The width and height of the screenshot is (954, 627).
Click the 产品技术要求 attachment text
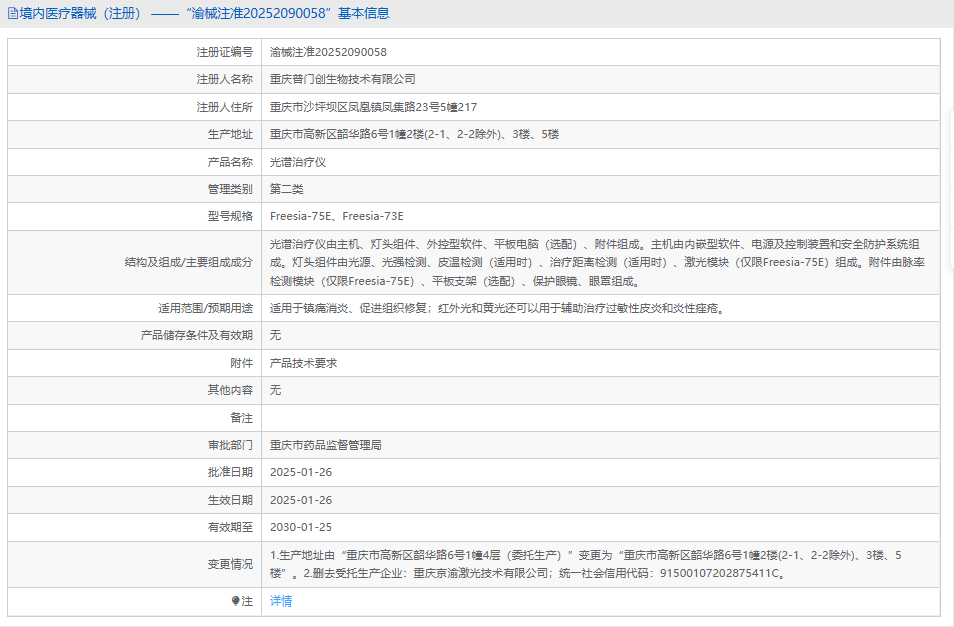pos(304,363)
